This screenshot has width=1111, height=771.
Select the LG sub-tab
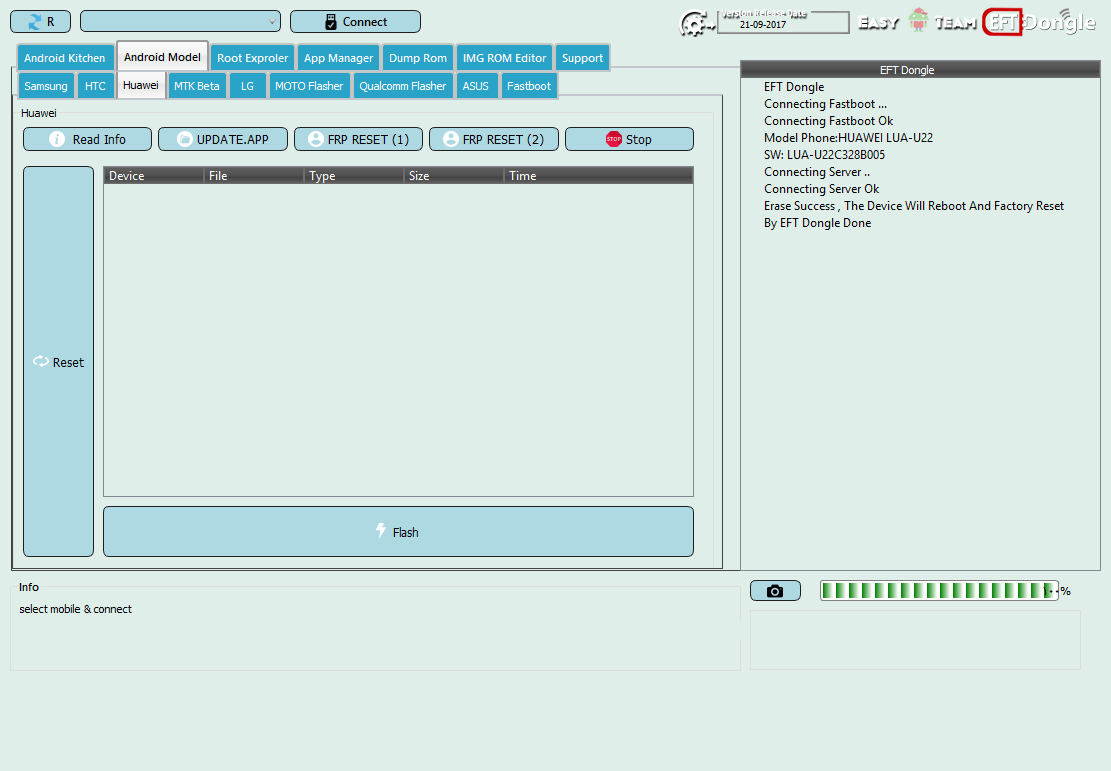[247, 86]
